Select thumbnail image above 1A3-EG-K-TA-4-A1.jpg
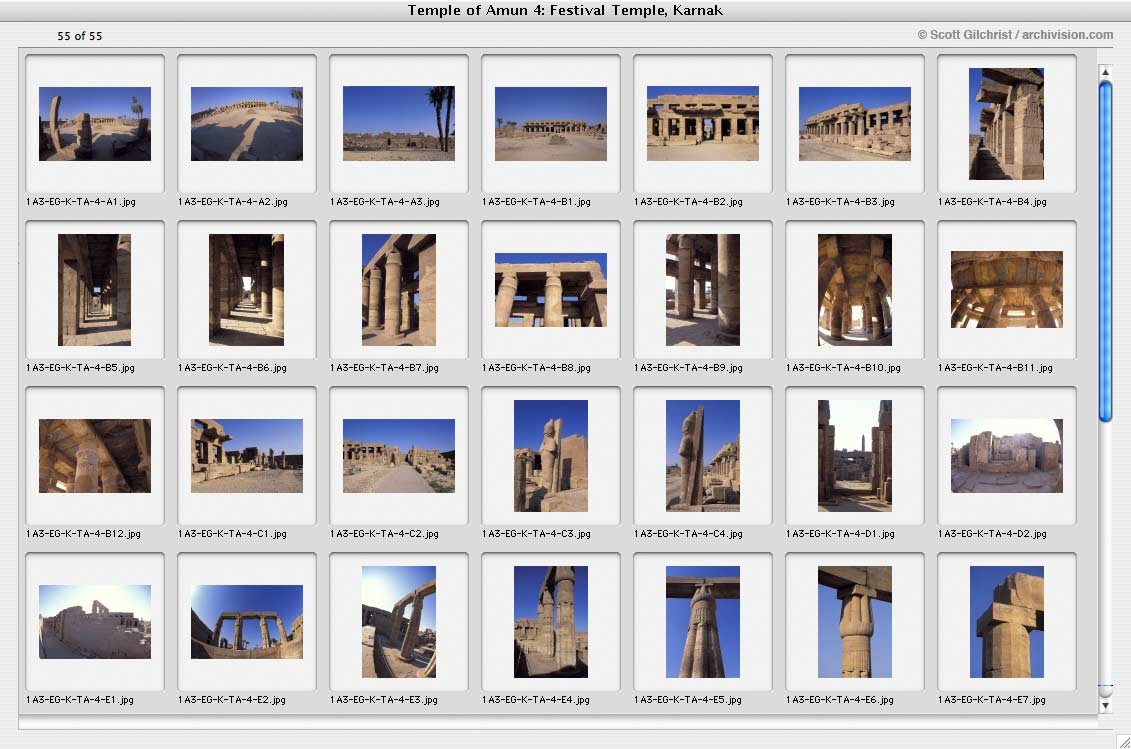 click(x=94, y=123)
